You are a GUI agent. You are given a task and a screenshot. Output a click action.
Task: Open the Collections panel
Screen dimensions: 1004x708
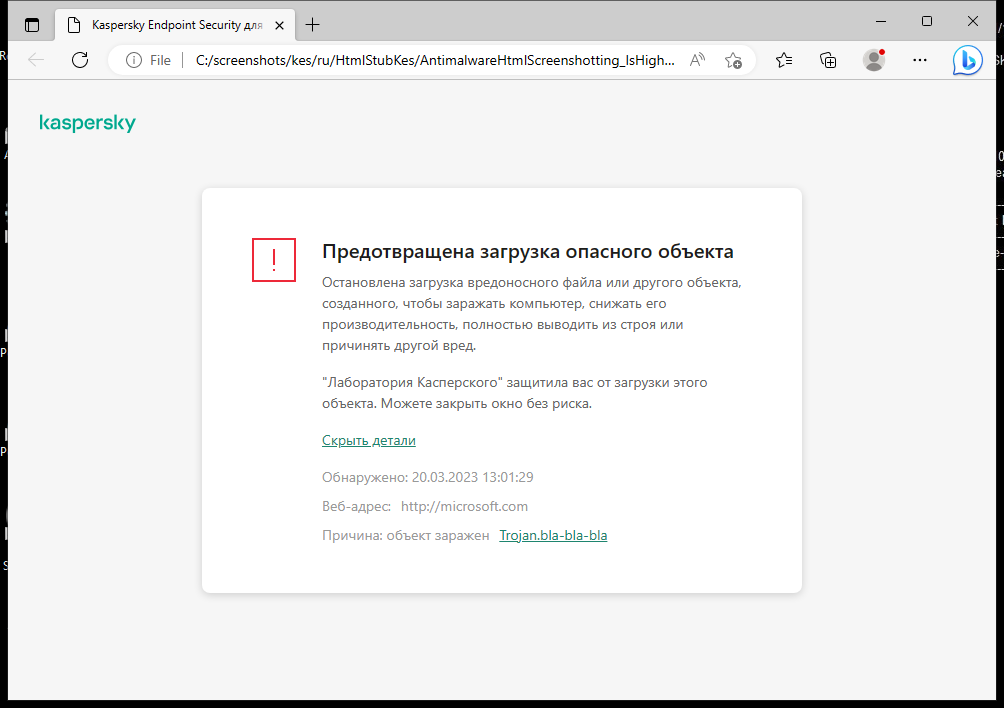pos(828,60)
